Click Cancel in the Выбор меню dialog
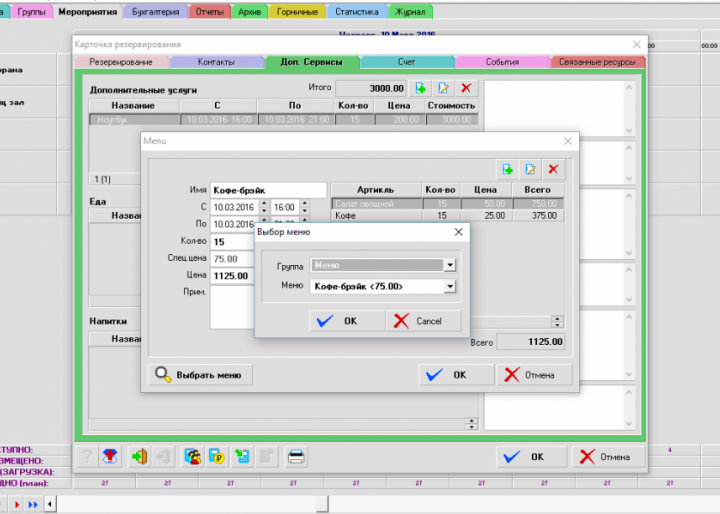720x514 pixels. point(424,321)
